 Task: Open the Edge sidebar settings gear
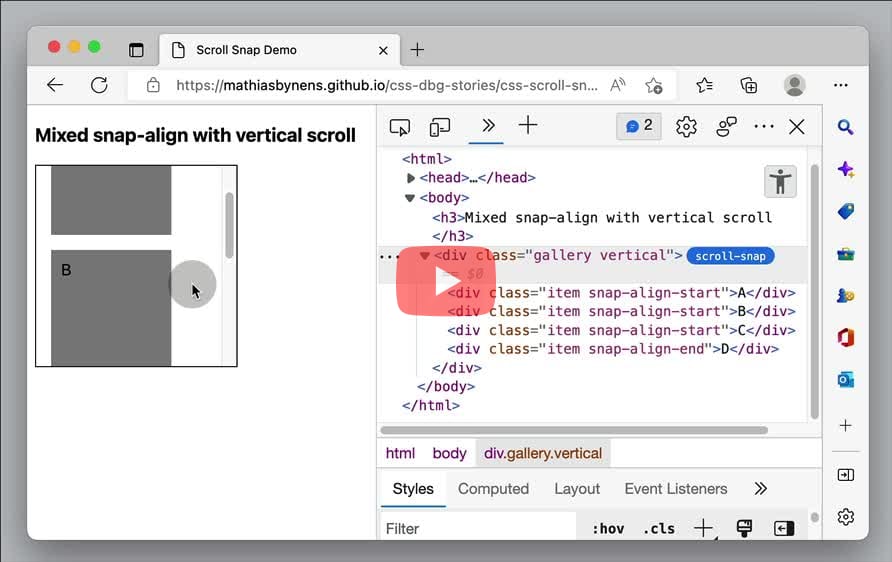click(x=845, y=516)
